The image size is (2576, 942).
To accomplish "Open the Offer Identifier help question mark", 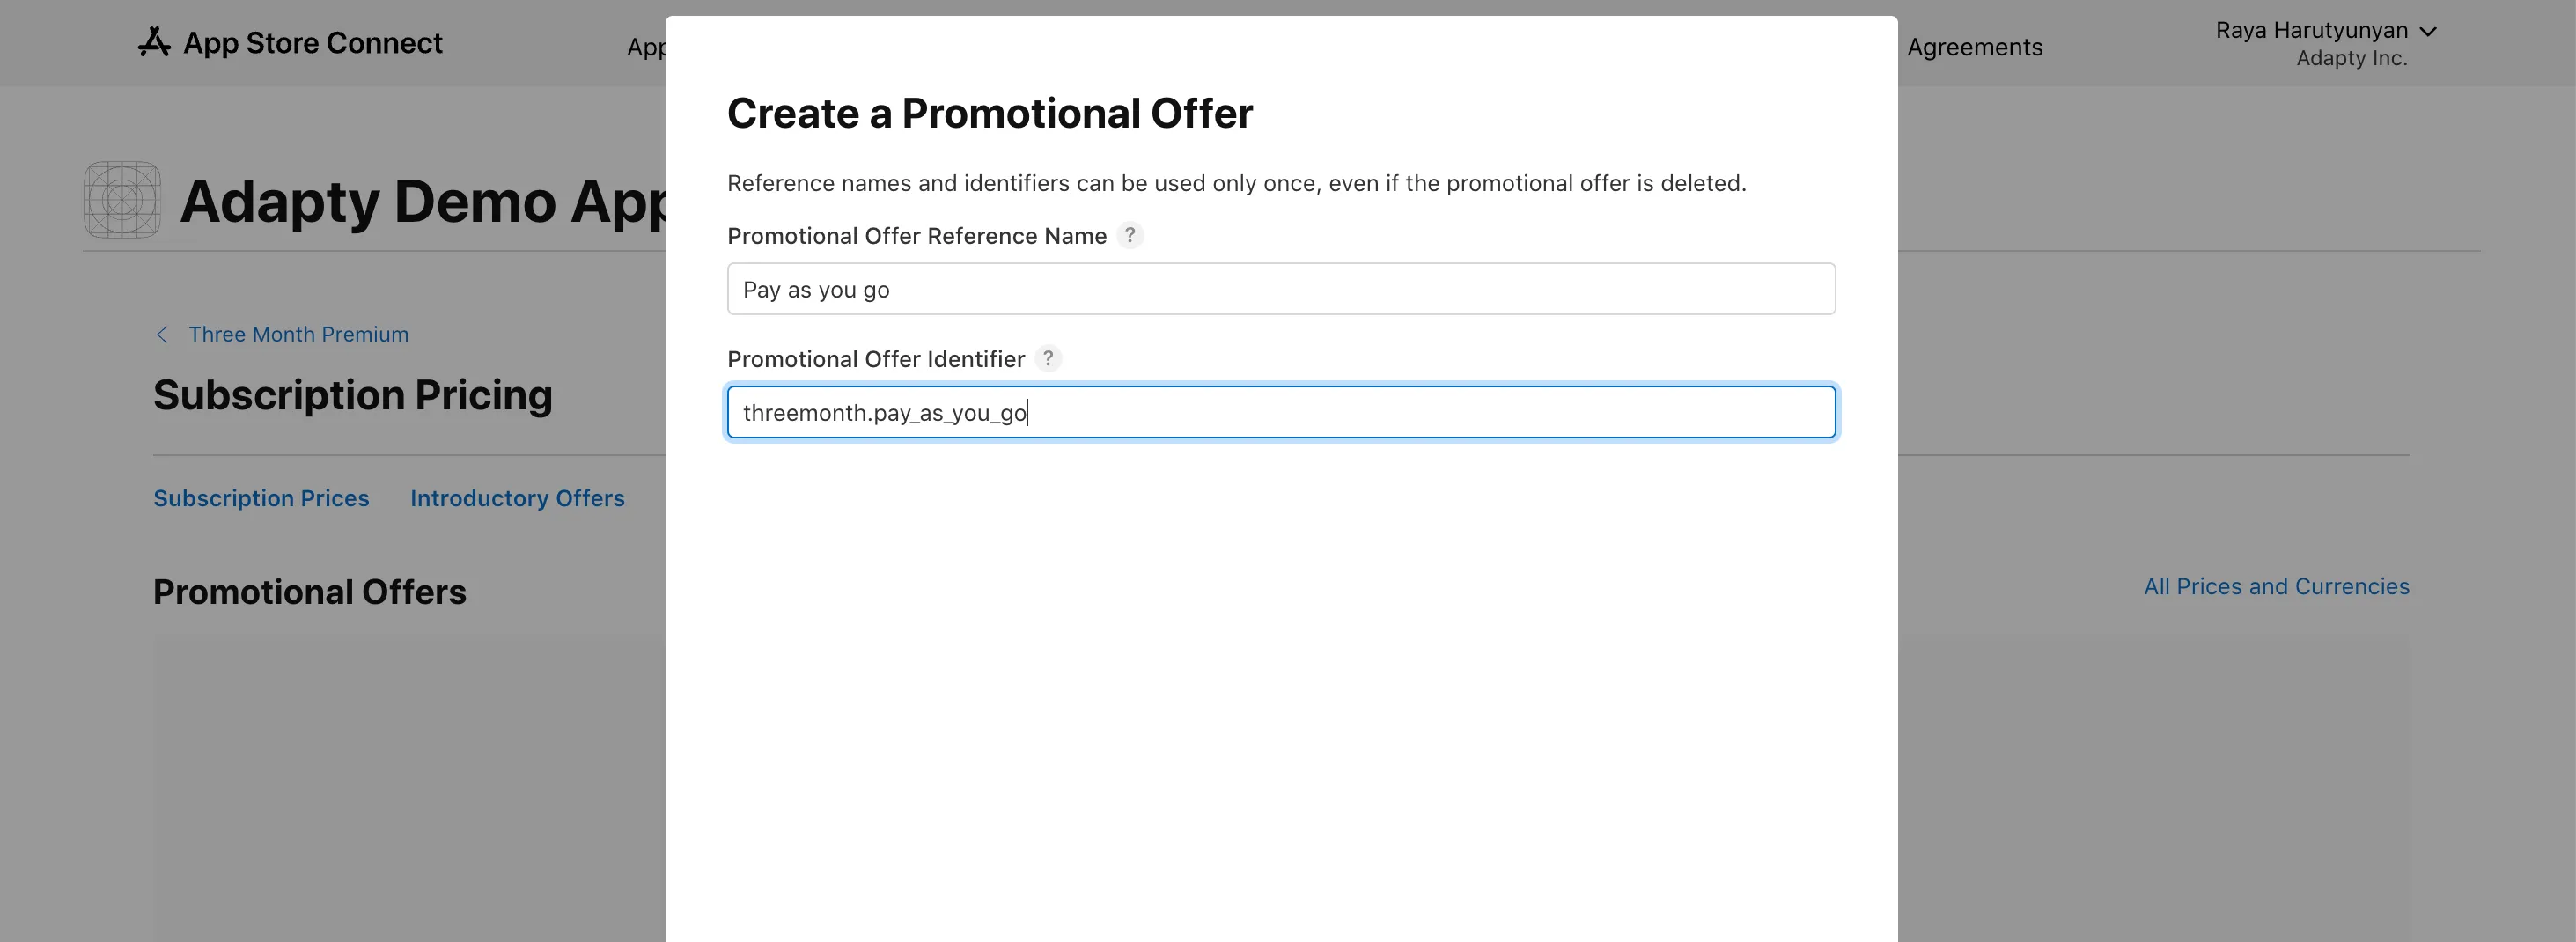I will (x=1048, y=358).
